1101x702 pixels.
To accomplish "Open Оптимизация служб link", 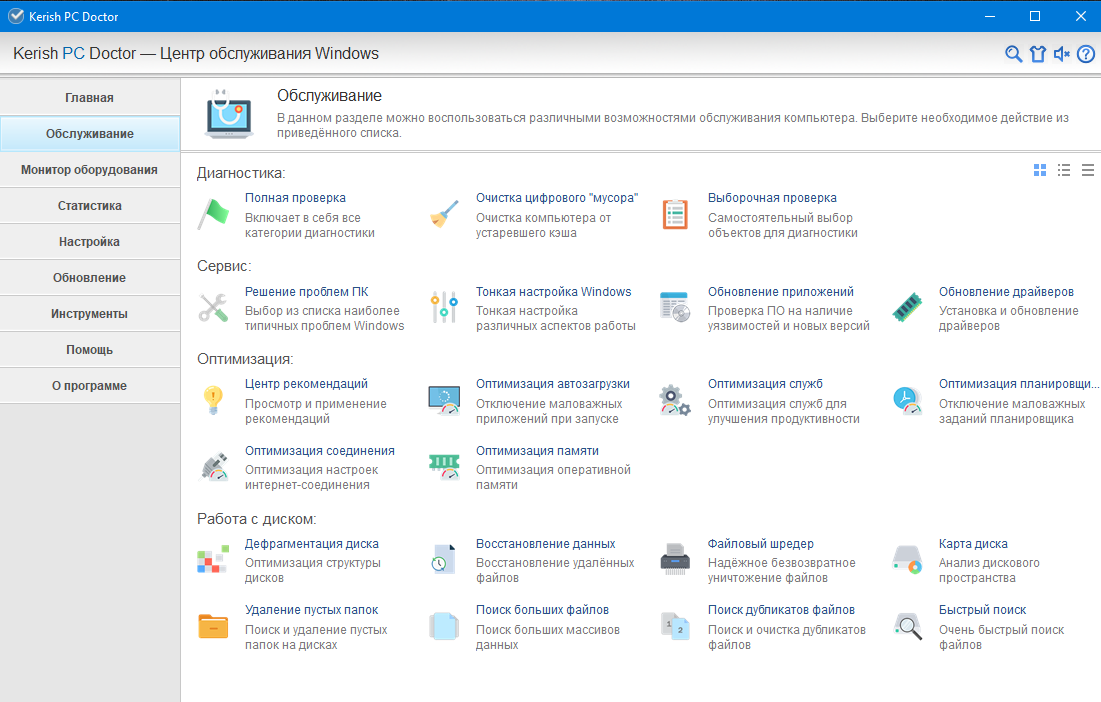I will 765,384.
